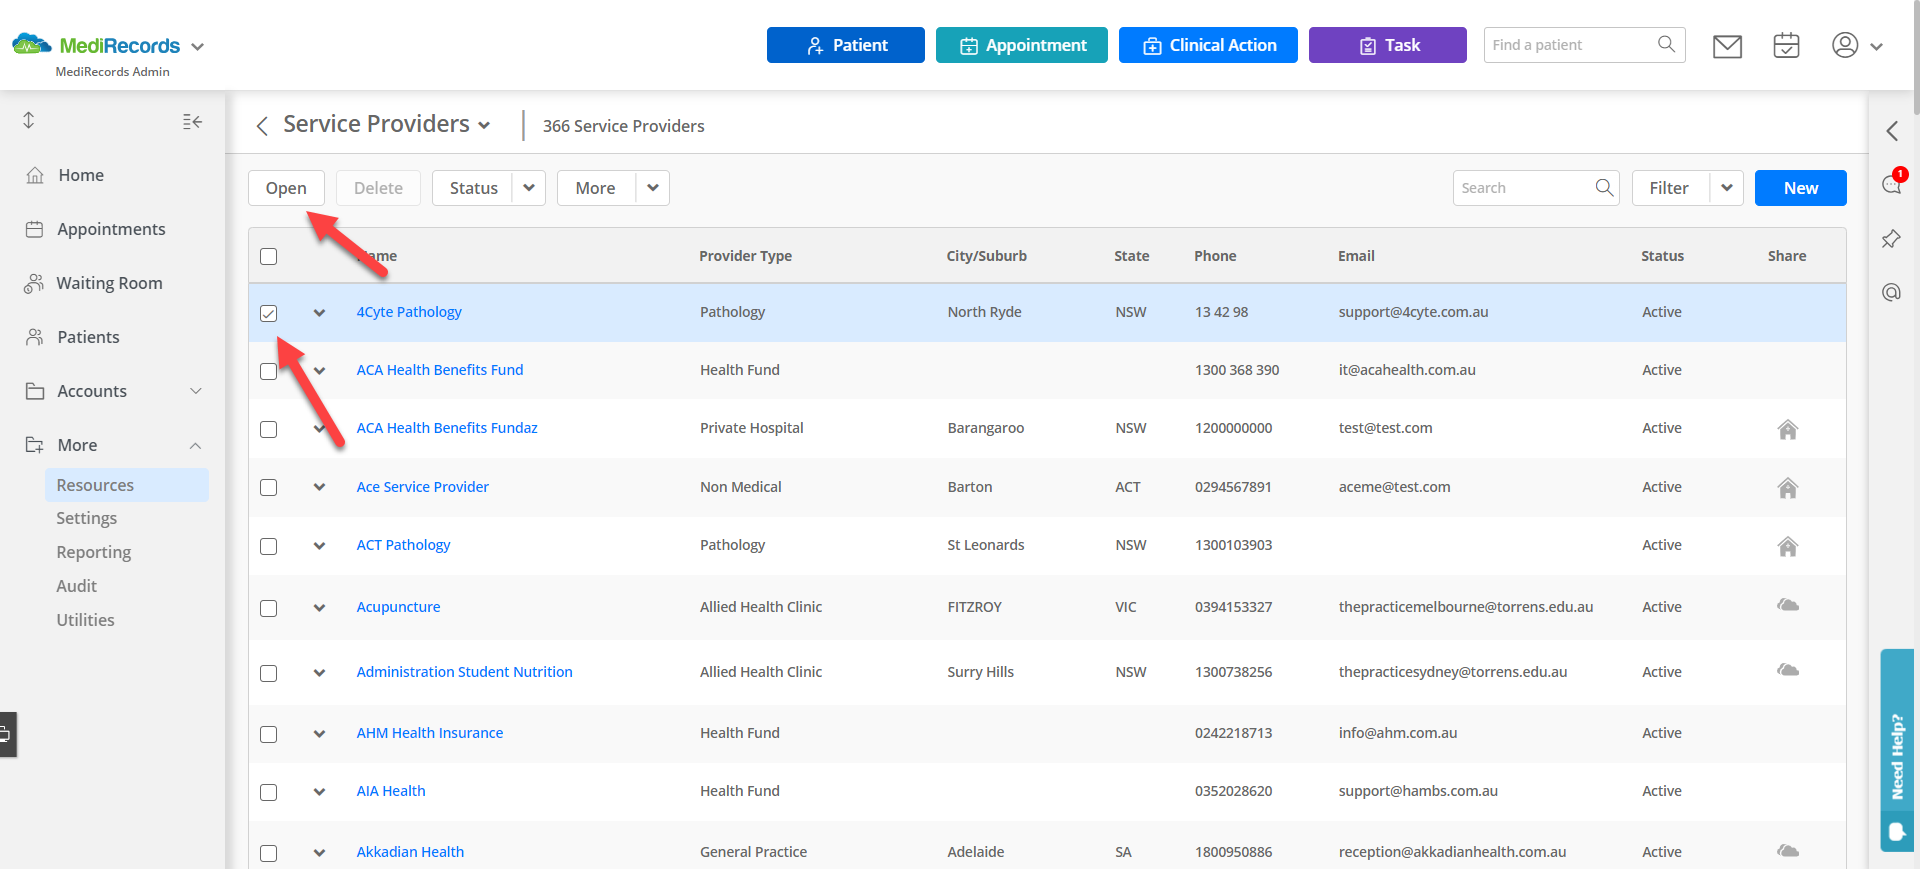Open Home in the sidebar
Screen dimensions: 1920x869
81,175
